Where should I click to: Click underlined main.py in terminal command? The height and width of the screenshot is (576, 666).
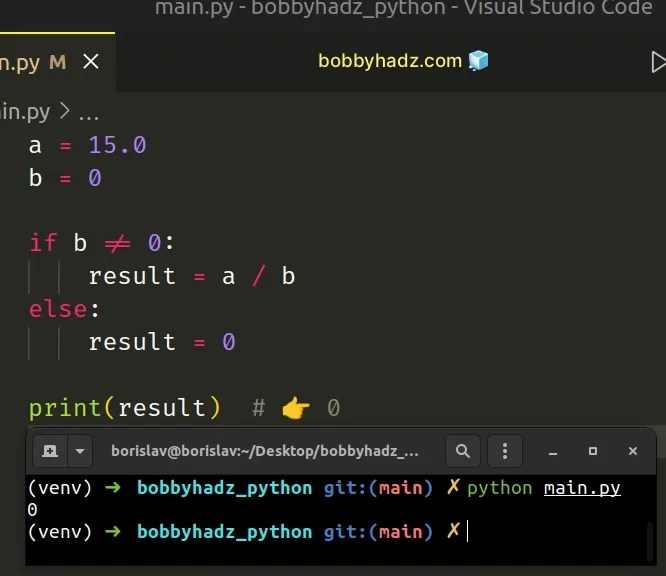pyautogui.click(x=582, y=488)
